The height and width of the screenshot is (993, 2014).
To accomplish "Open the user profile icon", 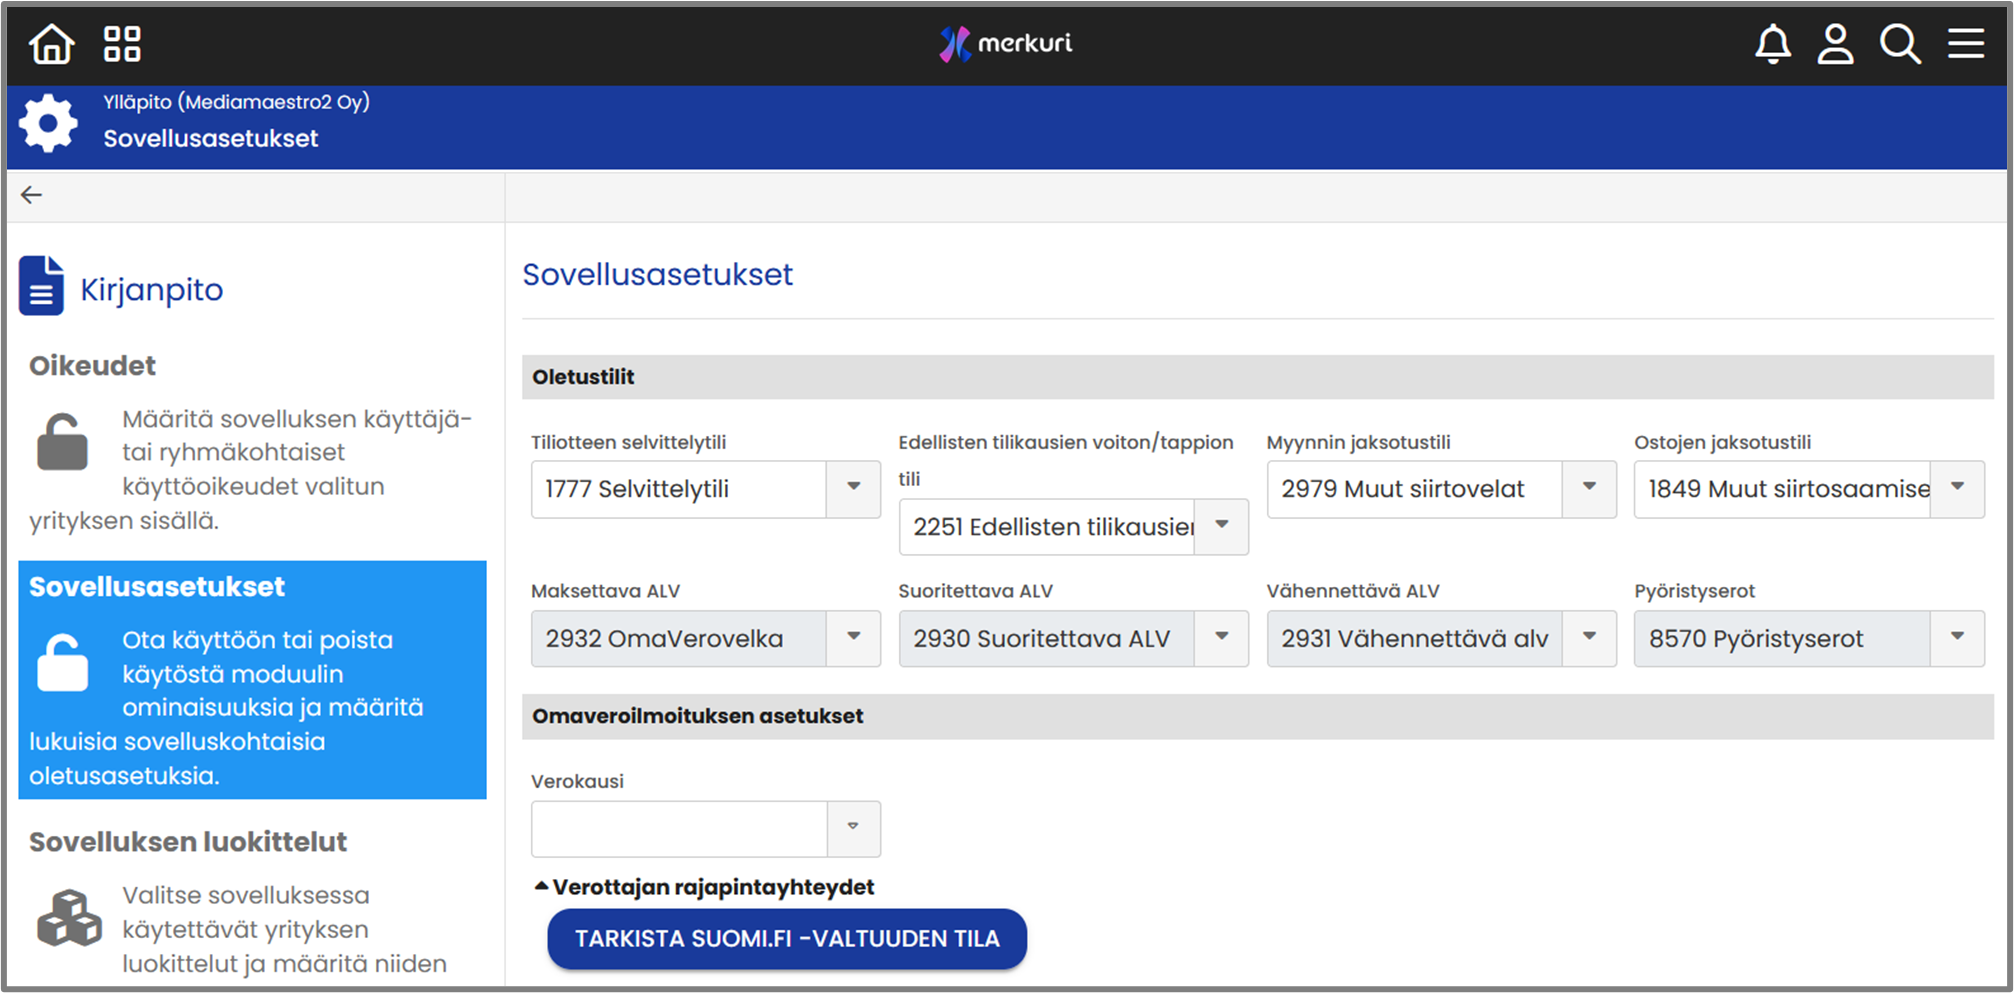I will tap(1835, 44).
